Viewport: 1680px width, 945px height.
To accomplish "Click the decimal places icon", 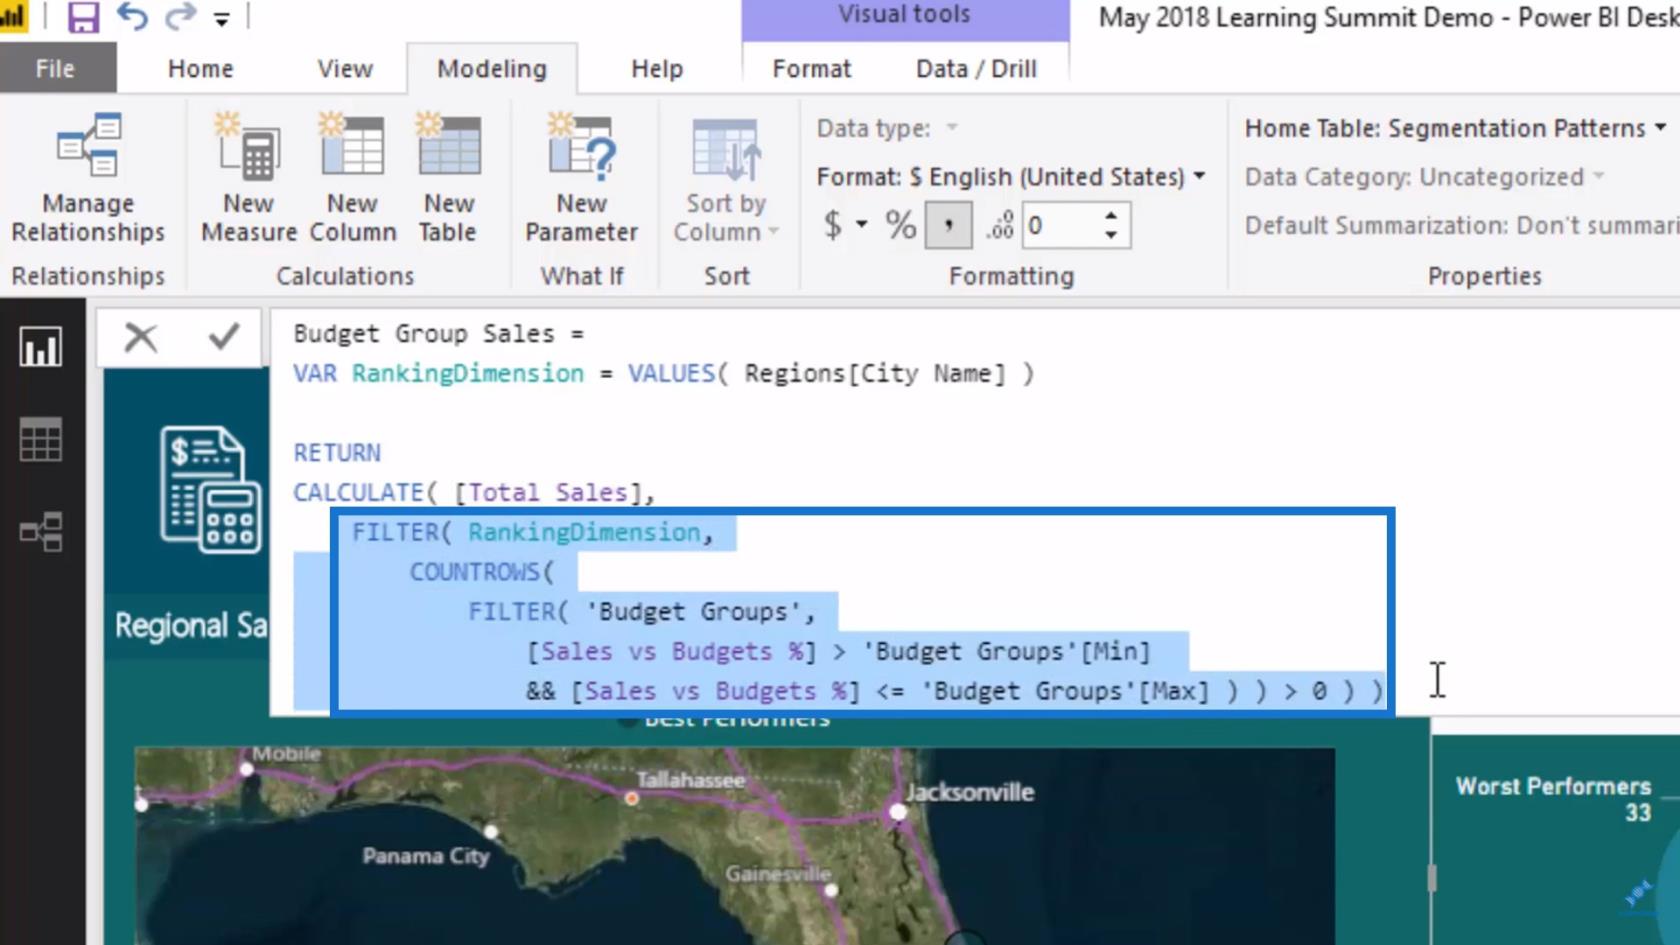I will click(x=1000, y=225).
